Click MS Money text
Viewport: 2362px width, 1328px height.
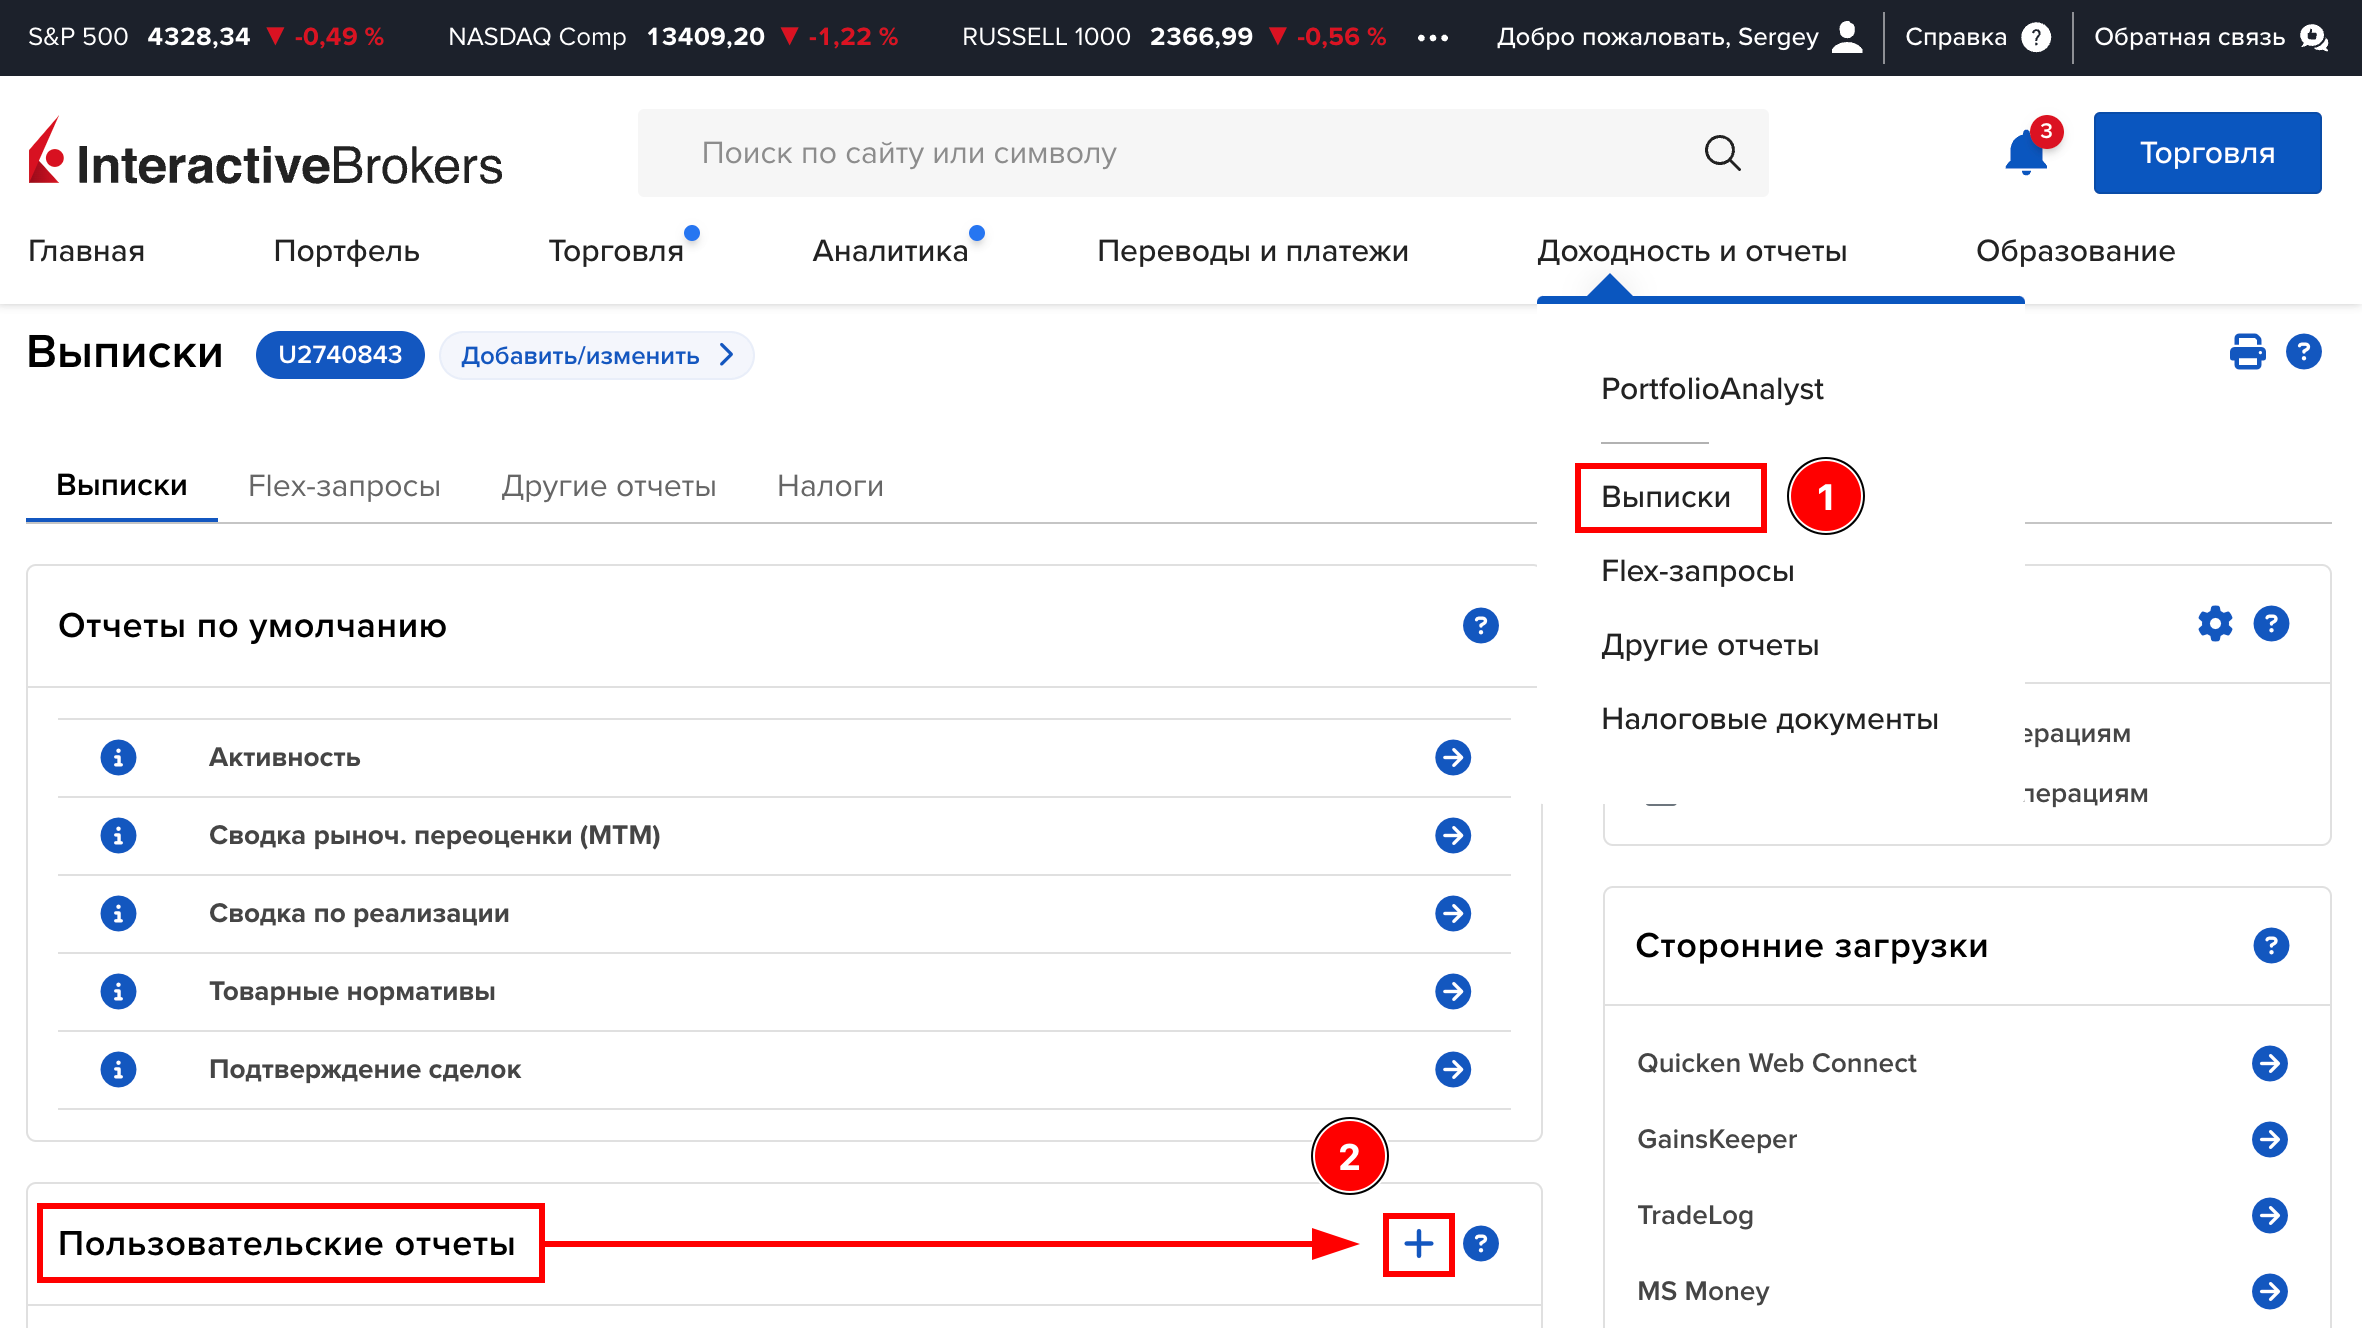[1703, 1291]
